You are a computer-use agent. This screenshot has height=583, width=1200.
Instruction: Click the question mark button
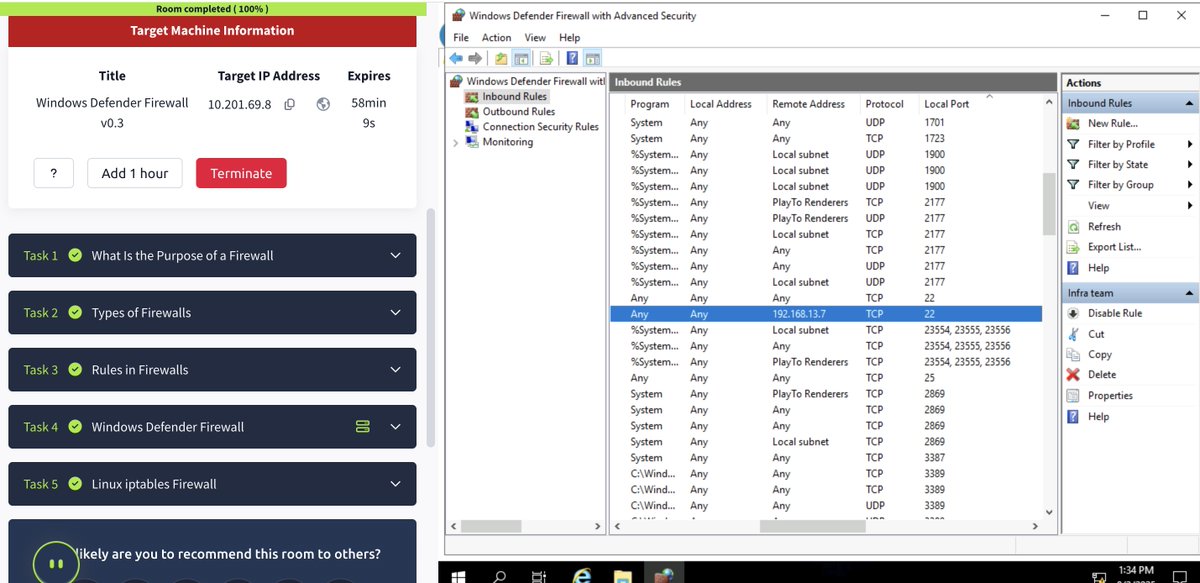(54, 173)
